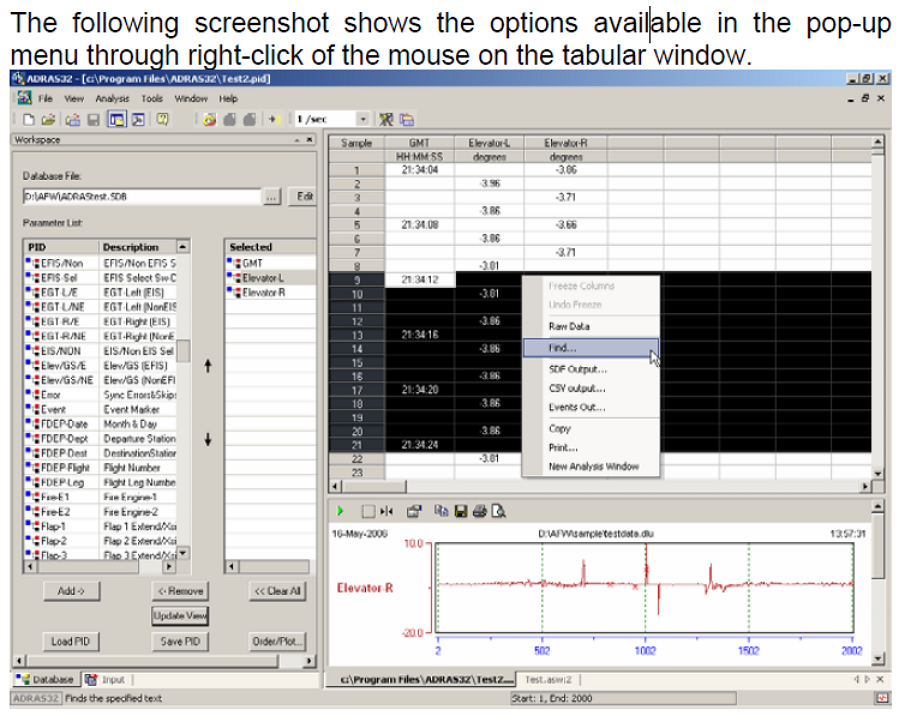This screenshot has height=722, width=905.
Task: Click the move-down arrow between parameter lists
Action: (x=208, y=440)
